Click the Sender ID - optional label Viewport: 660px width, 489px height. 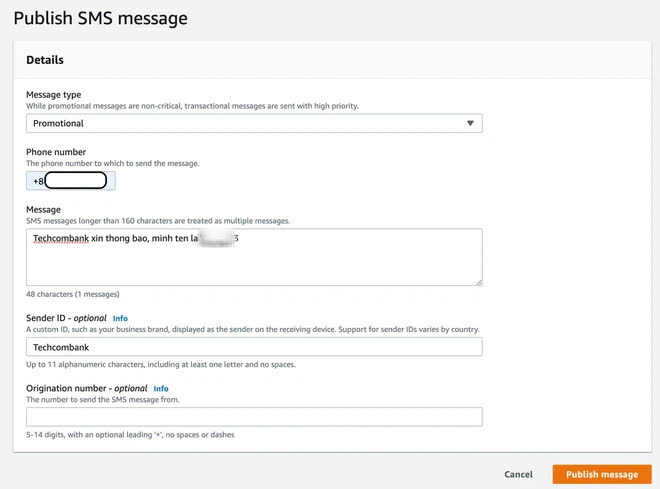coord(66,318)
